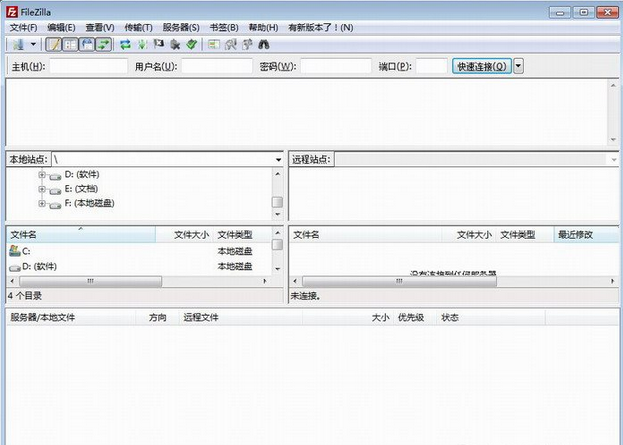Open the 传输(T) menu
623x445 pixels.
point(138,27)
